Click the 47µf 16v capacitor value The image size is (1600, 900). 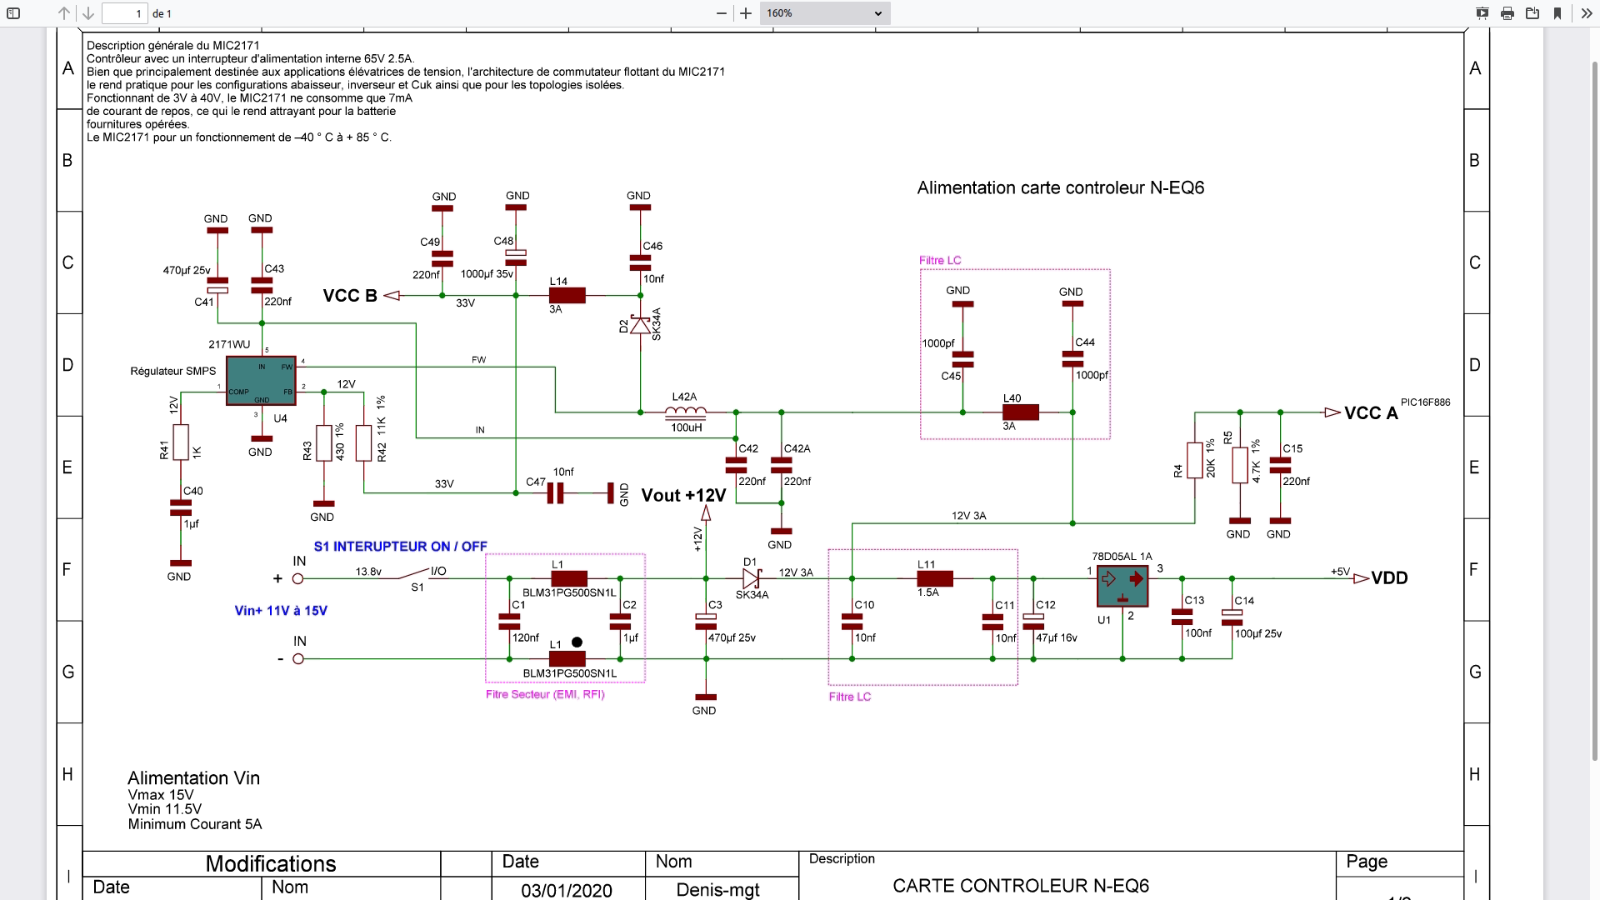(x=1056, y=638)
